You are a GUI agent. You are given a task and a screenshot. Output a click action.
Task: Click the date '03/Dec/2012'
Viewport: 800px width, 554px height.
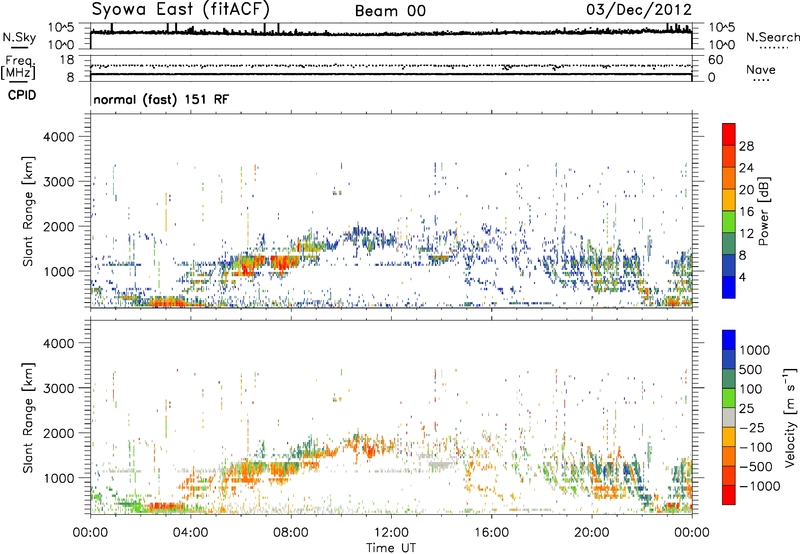click(639, 10)
